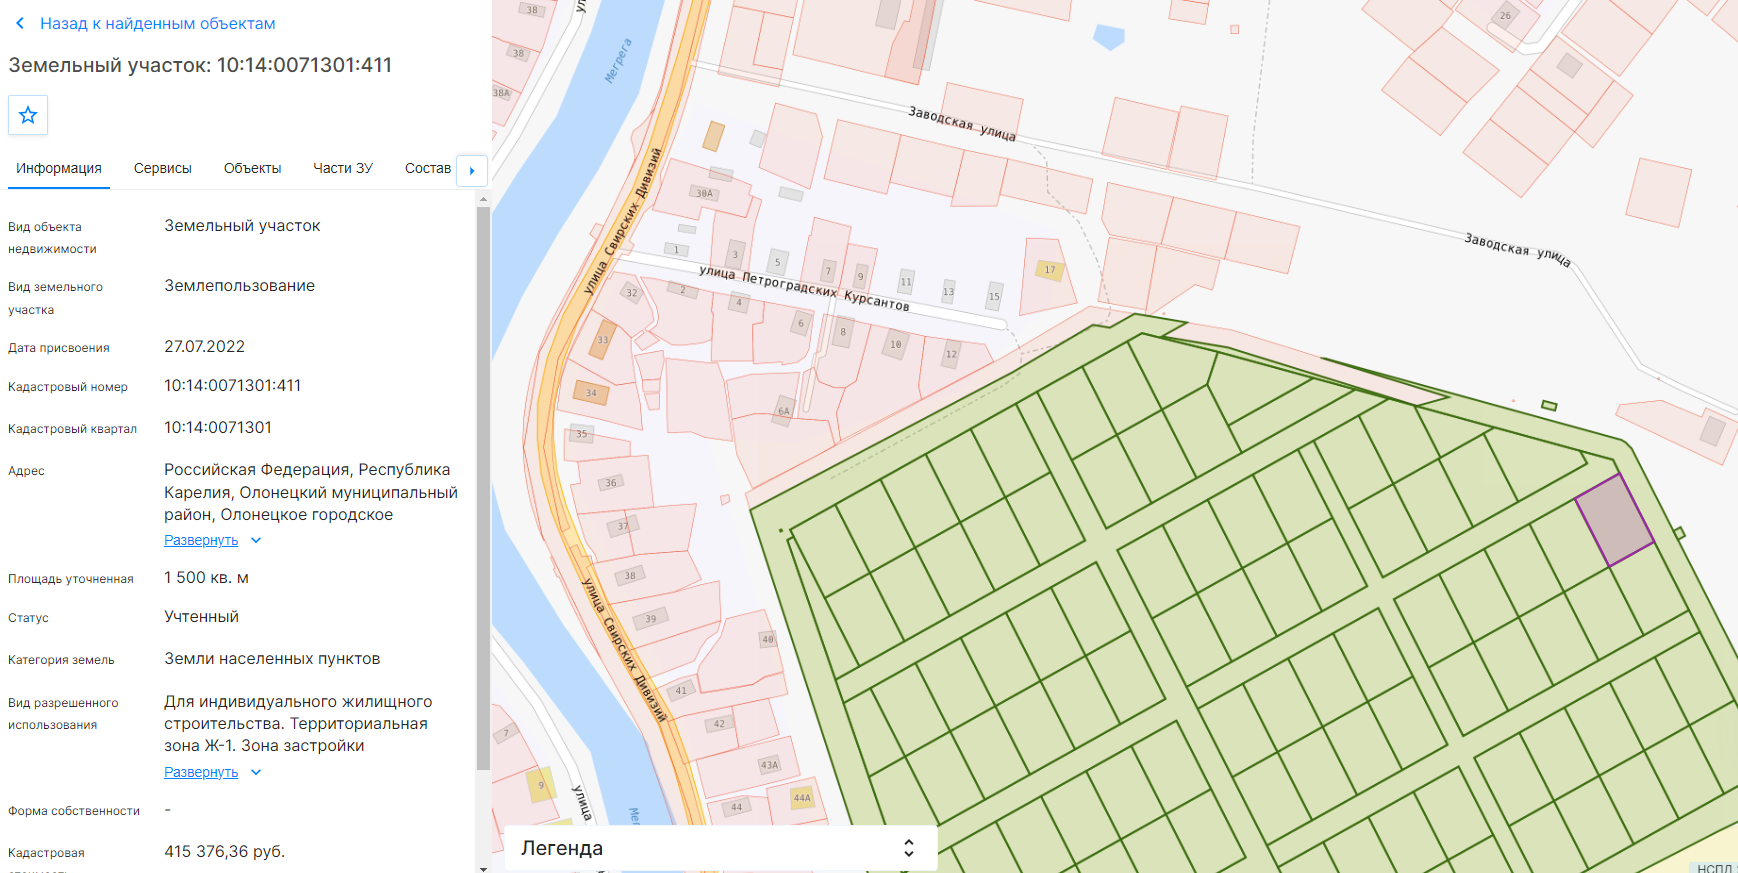Viewport: 1738px width, 873px height.
Task: Click the heading 'Земельный участок: 10:14:0071301:411'
Action: 200,65
